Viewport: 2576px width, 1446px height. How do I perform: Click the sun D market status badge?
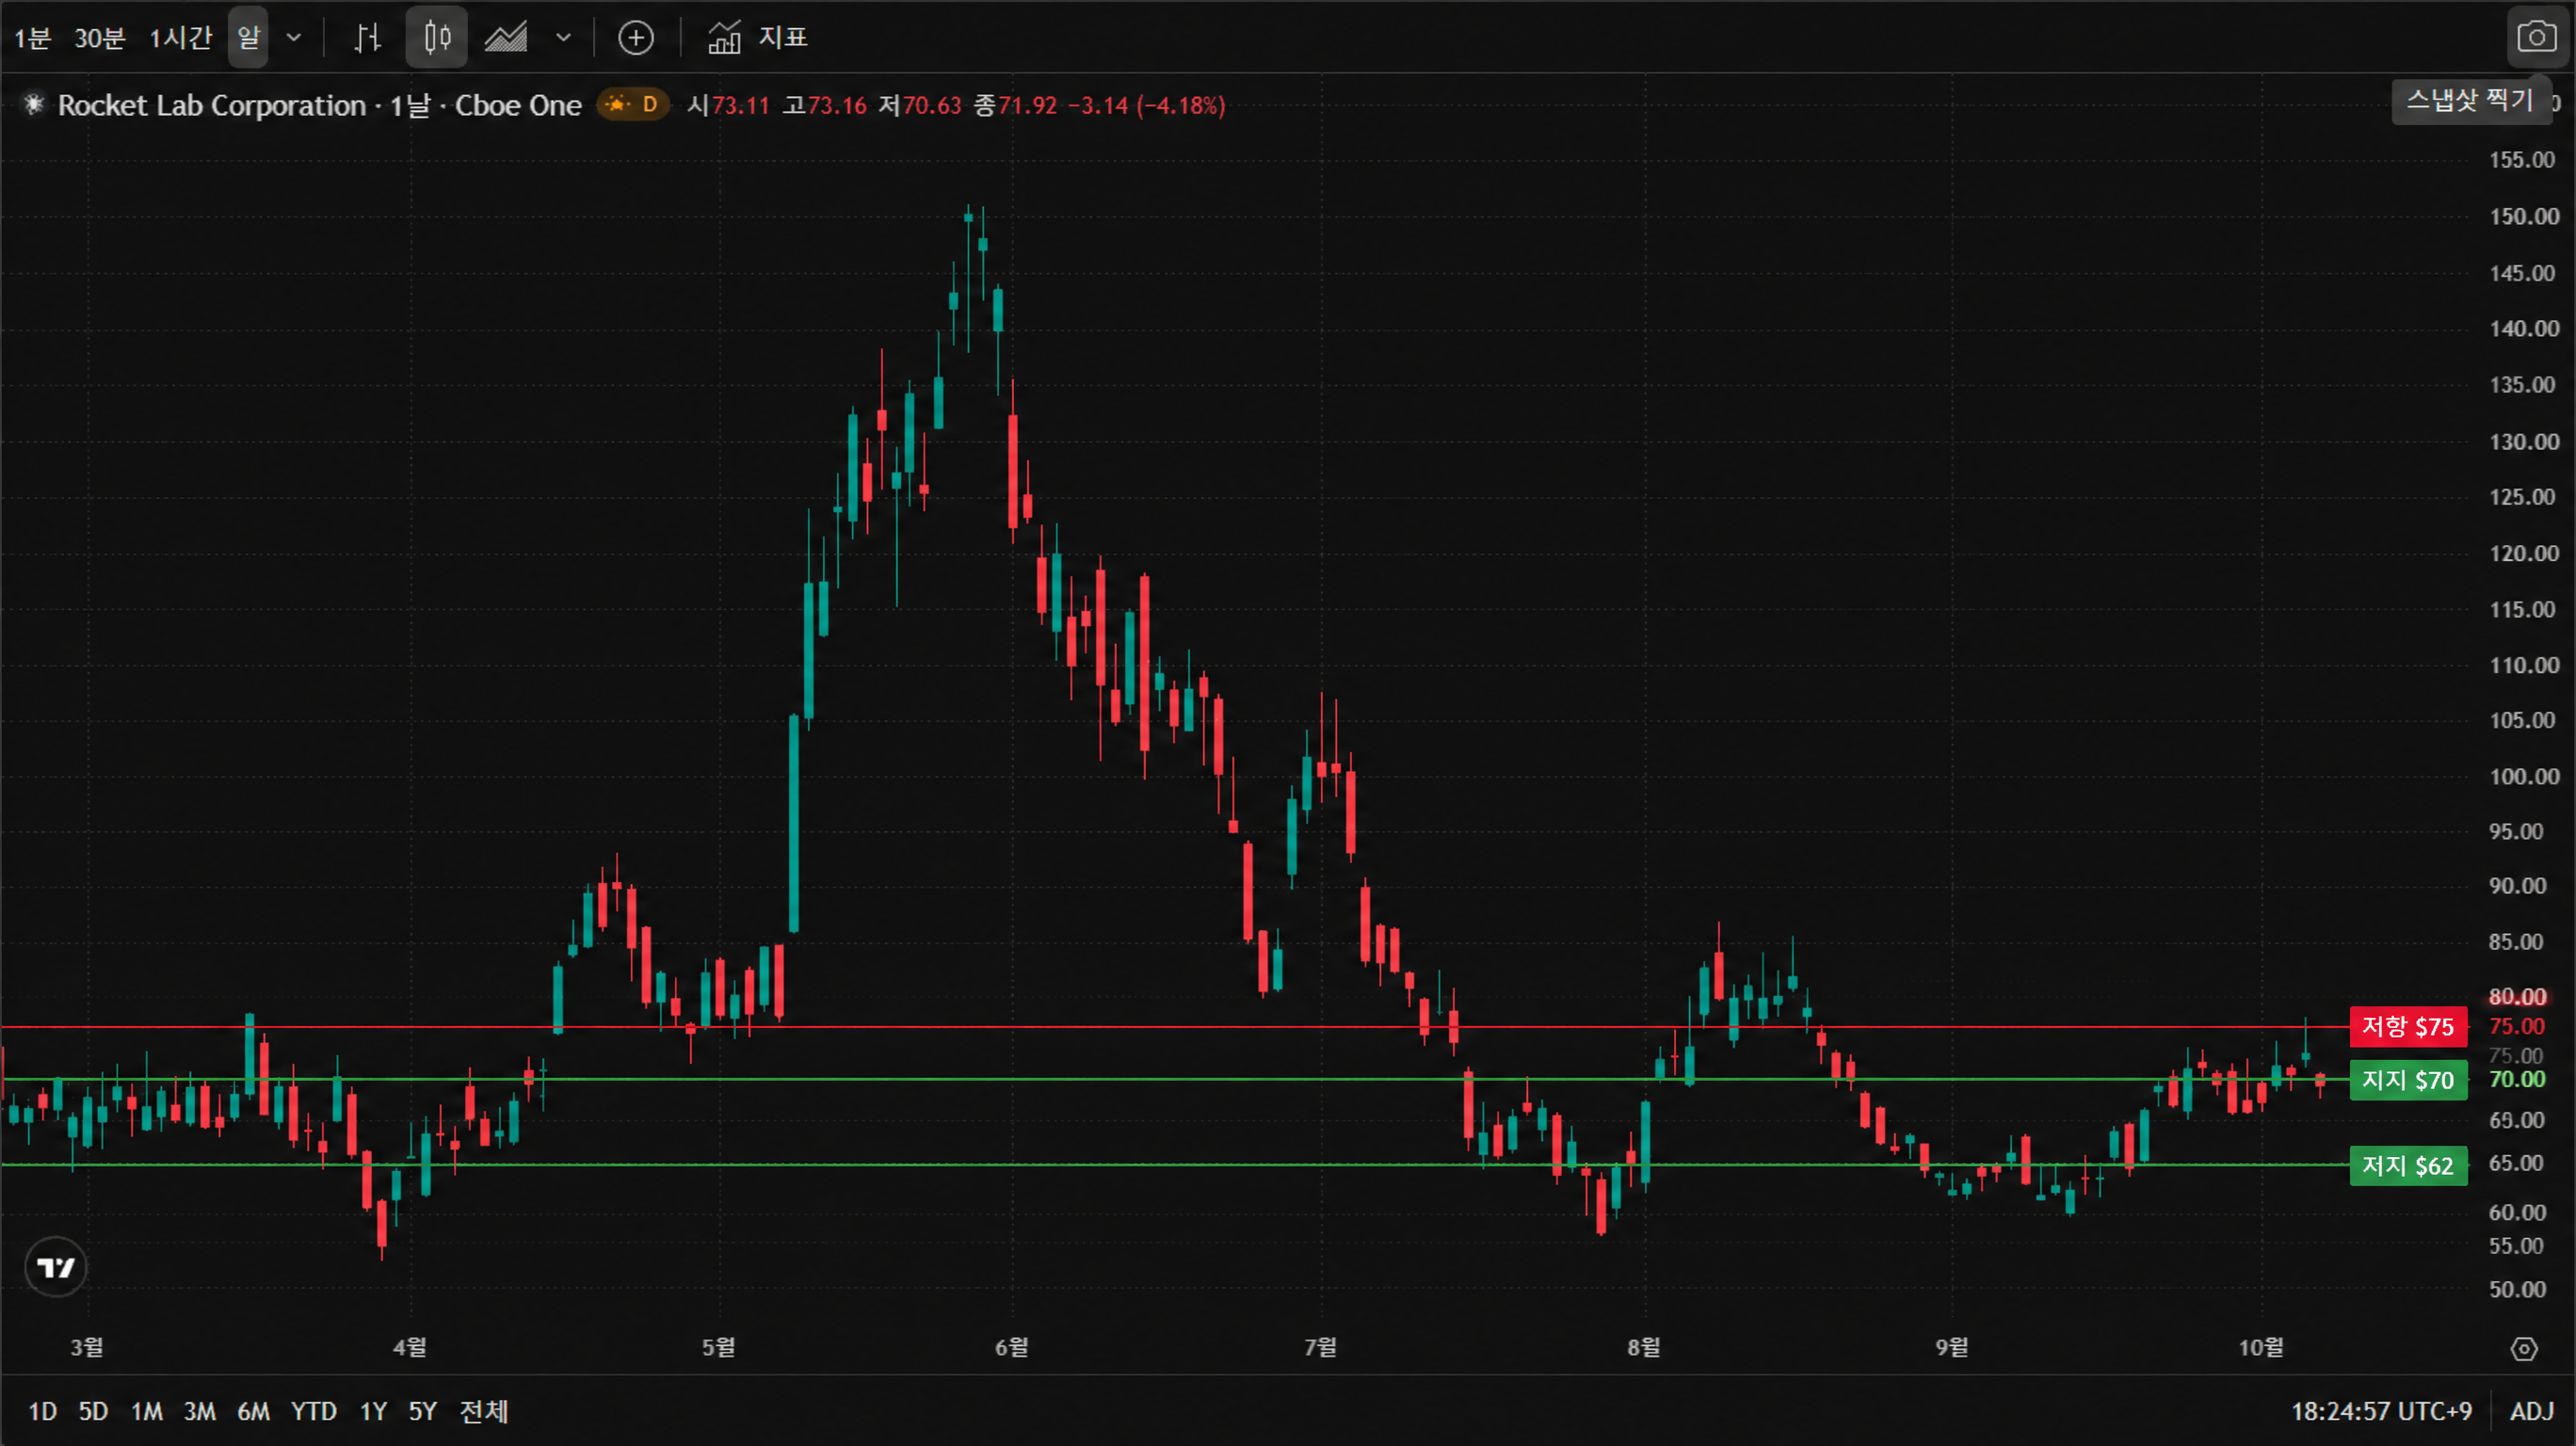tap(632, 104)
